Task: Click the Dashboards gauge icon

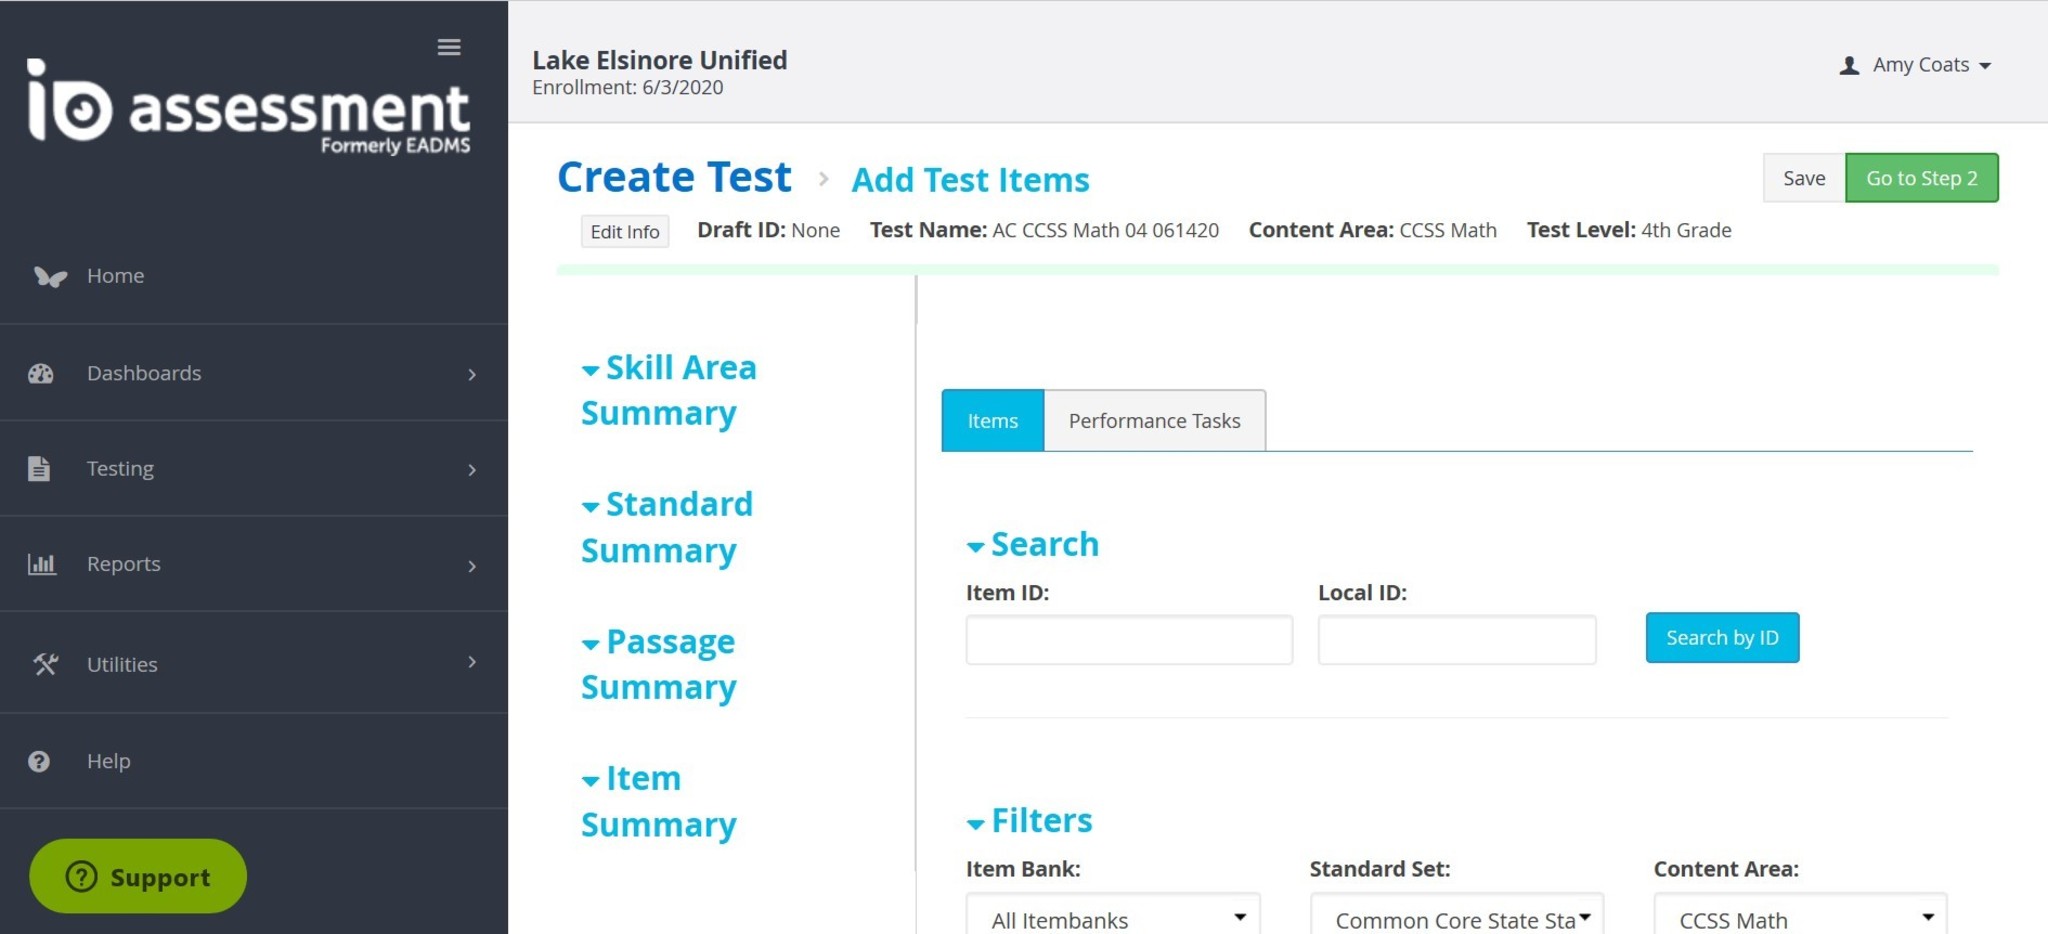Action: [41, 373]
